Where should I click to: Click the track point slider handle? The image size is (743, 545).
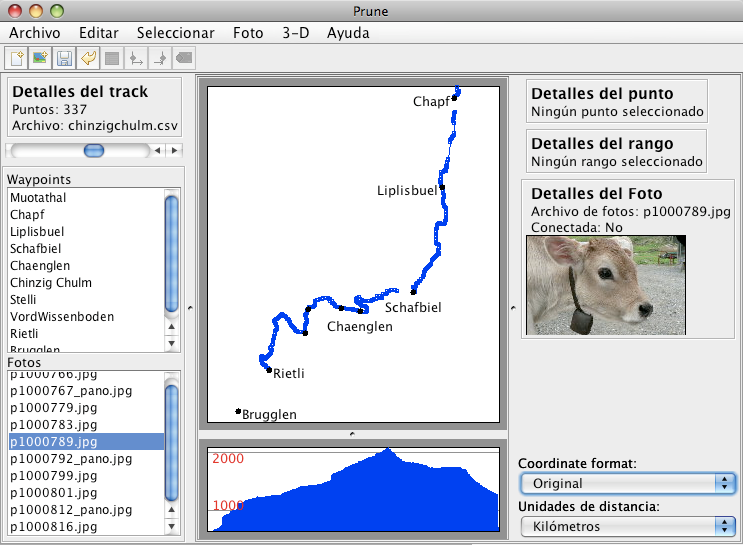94,151
